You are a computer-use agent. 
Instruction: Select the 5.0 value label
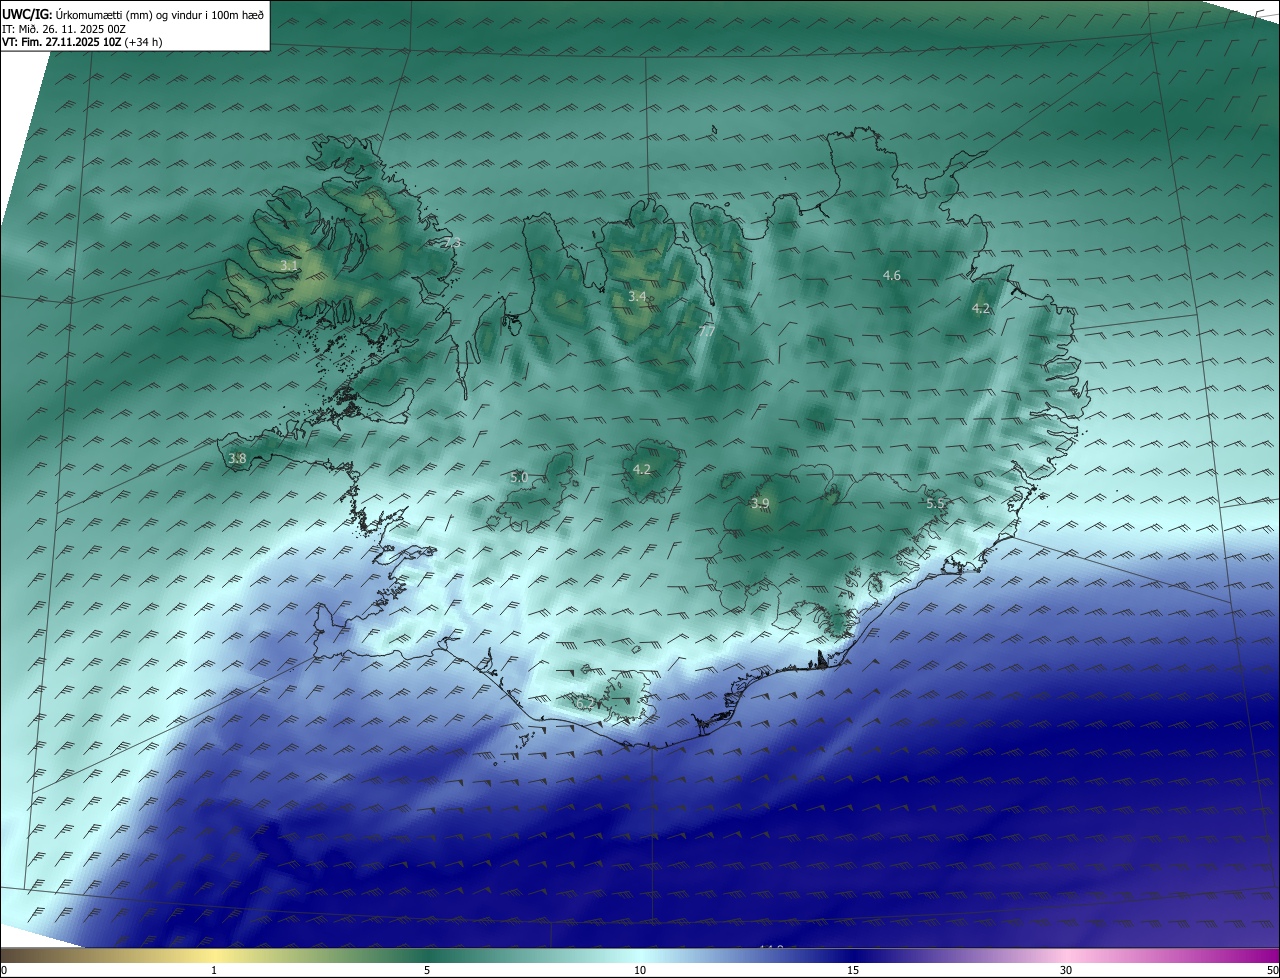tap(519, 478)
